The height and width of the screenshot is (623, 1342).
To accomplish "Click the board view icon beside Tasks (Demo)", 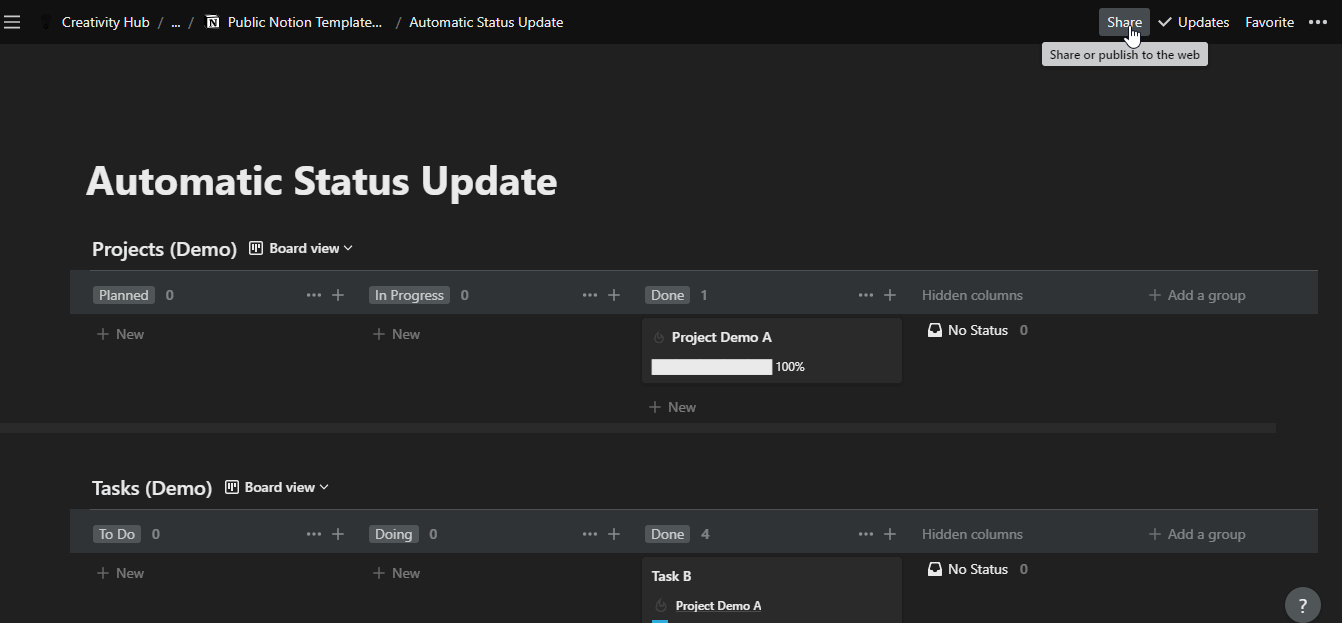I will 230,487.
